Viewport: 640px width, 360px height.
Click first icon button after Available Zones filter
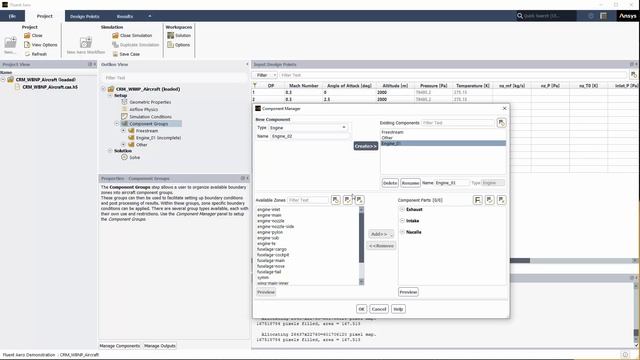pyautogui.click(x=336, y=200)
